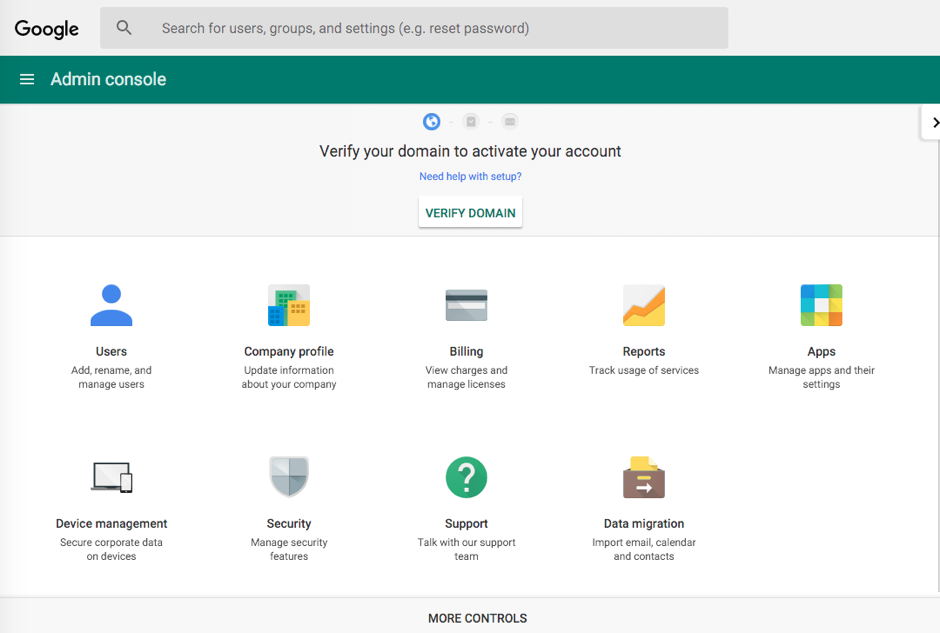Viewport: 940px width, 633px height.
Task: Click 'View charges and manage licenses' text
Action: (x=466, y=377)
